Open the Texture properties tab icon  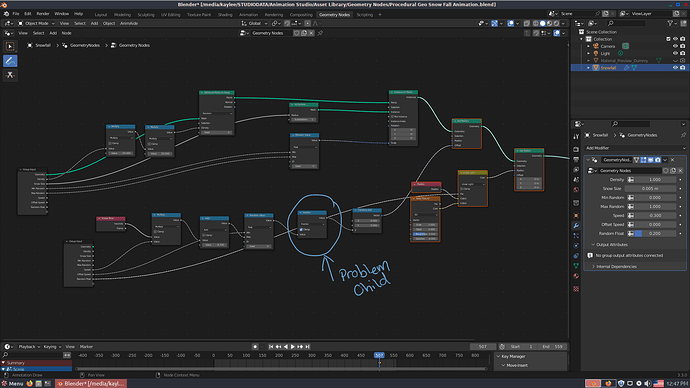[576, 289]
